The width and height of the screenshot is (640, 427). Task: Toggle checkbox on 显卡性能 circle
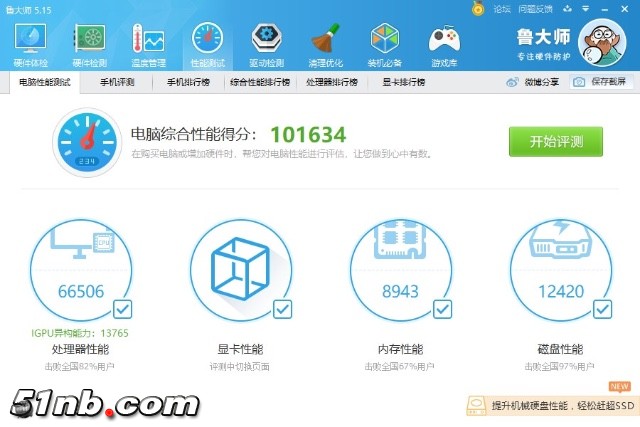(x=282, y=309)
